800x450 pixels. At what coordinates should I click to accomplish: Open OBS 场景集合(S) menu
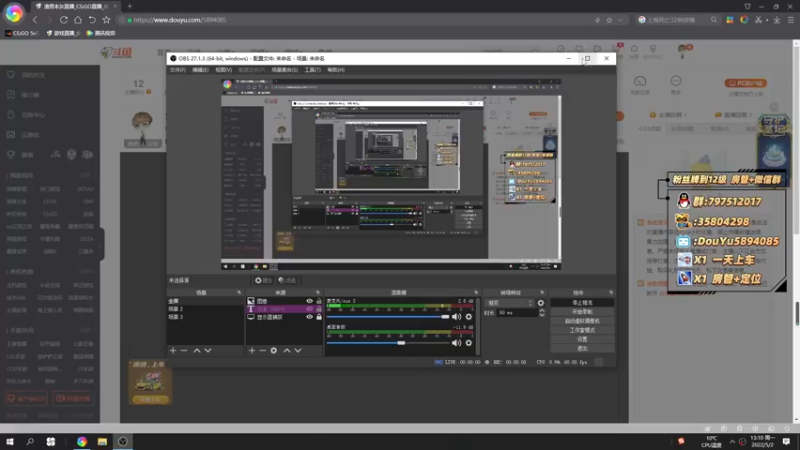click(285, 70)
